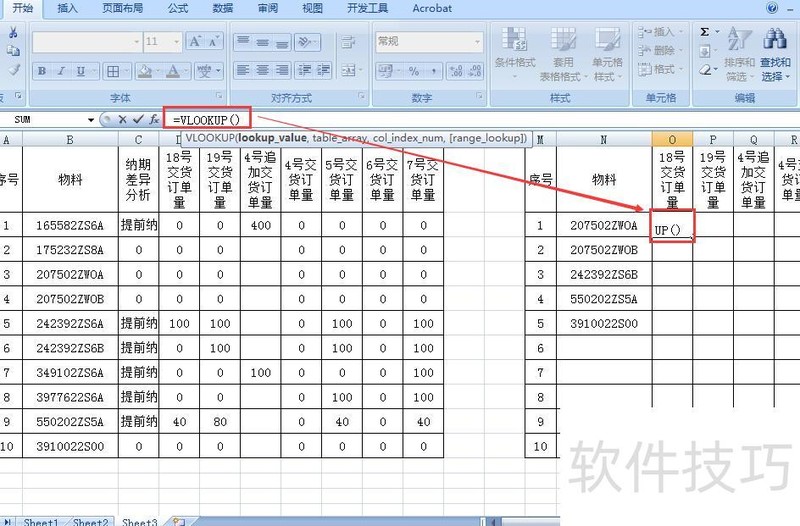Open 套用表格格式 table format menu

(563, 54)
